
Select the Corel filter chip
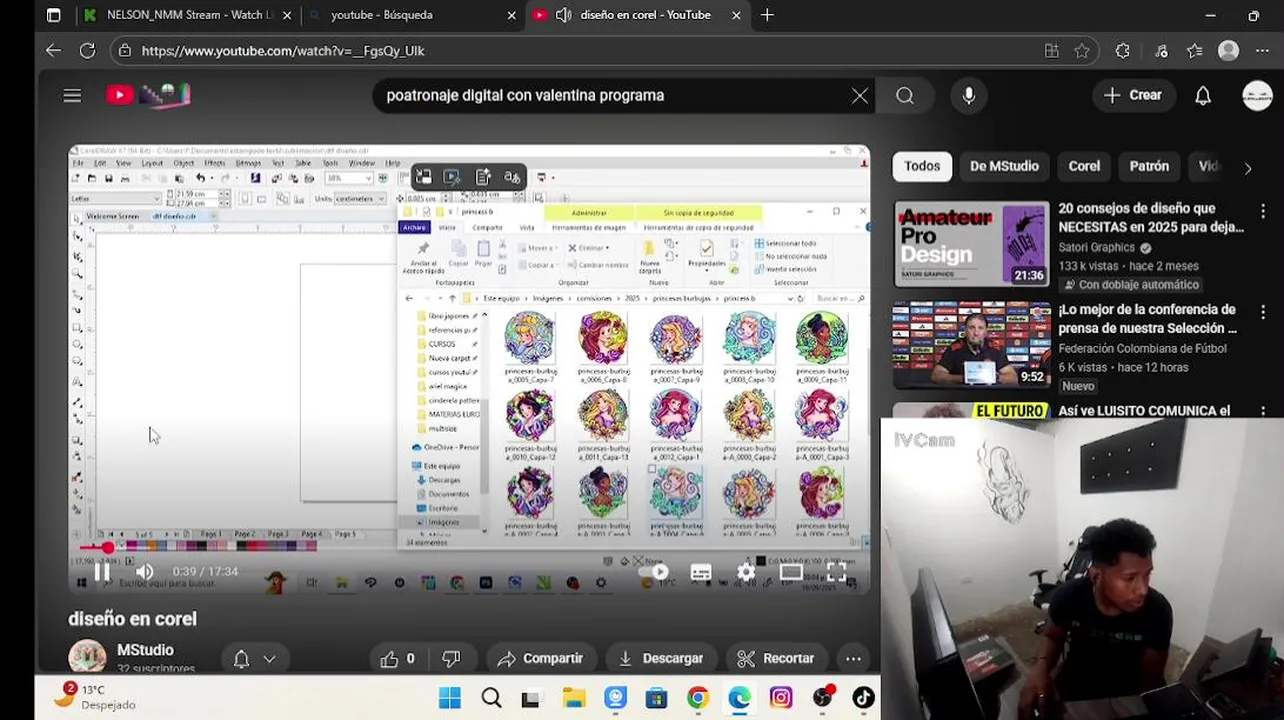pos(1084,166)
